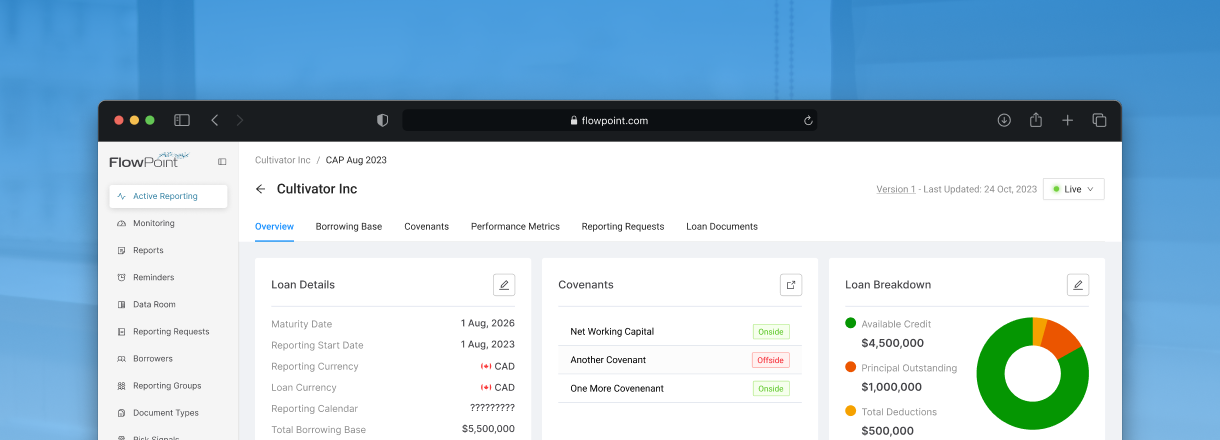Click Onside badge for Net Working Capital
This screenshot has height=440, width=1220.
coord(771,331)
